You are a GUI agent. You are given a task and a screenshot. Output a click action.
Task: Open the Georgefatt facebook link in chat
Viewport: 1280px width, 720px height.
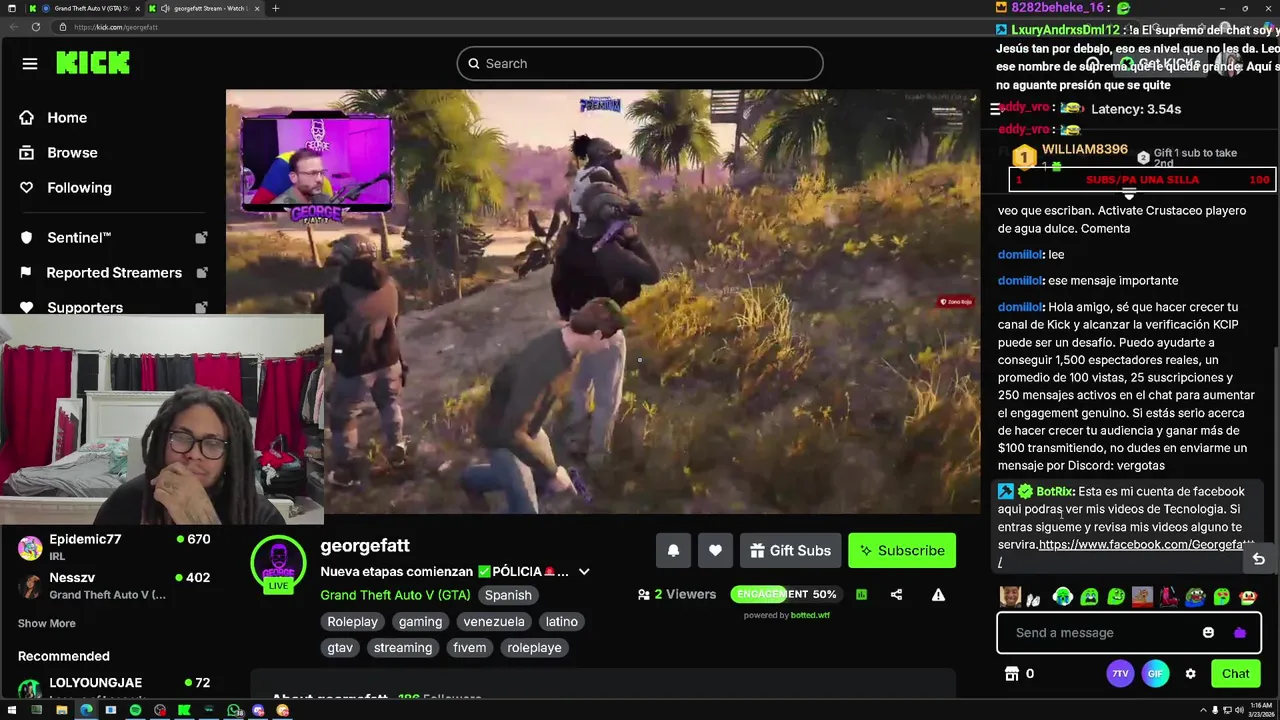tap(1146, 545)
